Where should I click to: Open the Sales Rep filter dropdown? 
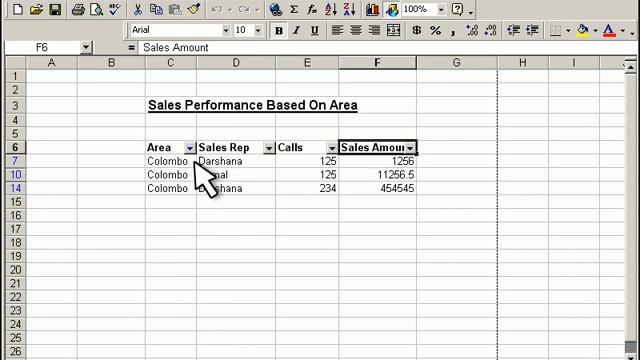point(269,148)
